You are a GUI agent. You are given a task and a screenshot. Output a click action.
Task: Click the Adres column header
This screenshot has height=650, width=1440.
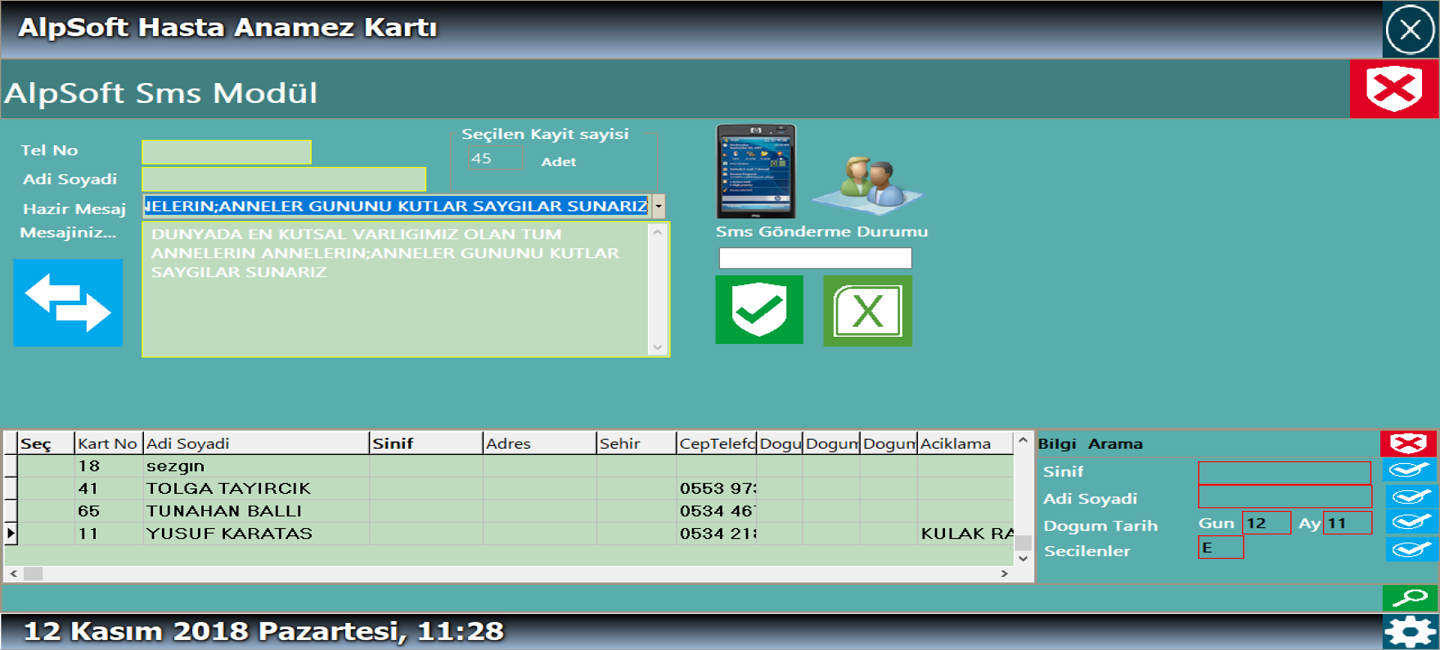click(x=540, y=443)
